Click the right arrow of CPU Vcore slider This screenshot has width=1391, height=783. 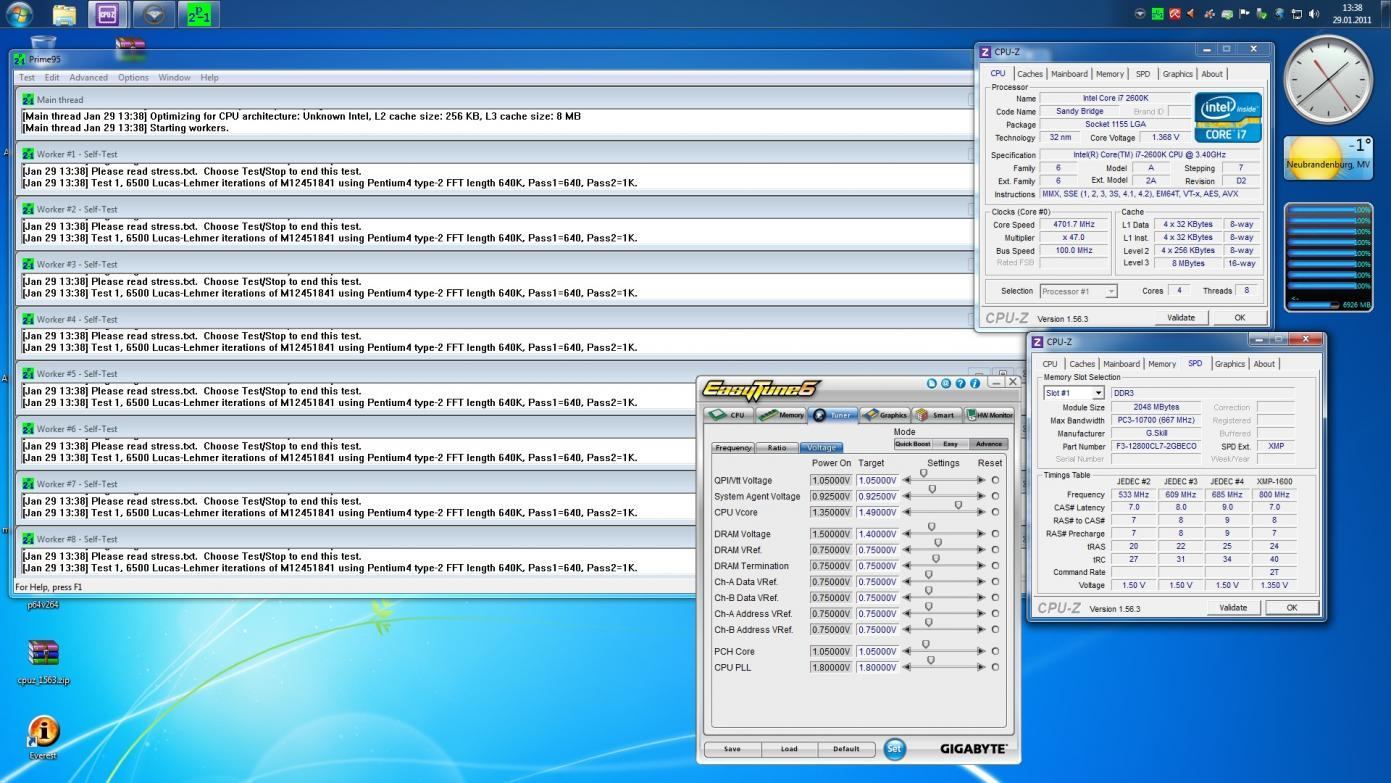tap(981, 512)
